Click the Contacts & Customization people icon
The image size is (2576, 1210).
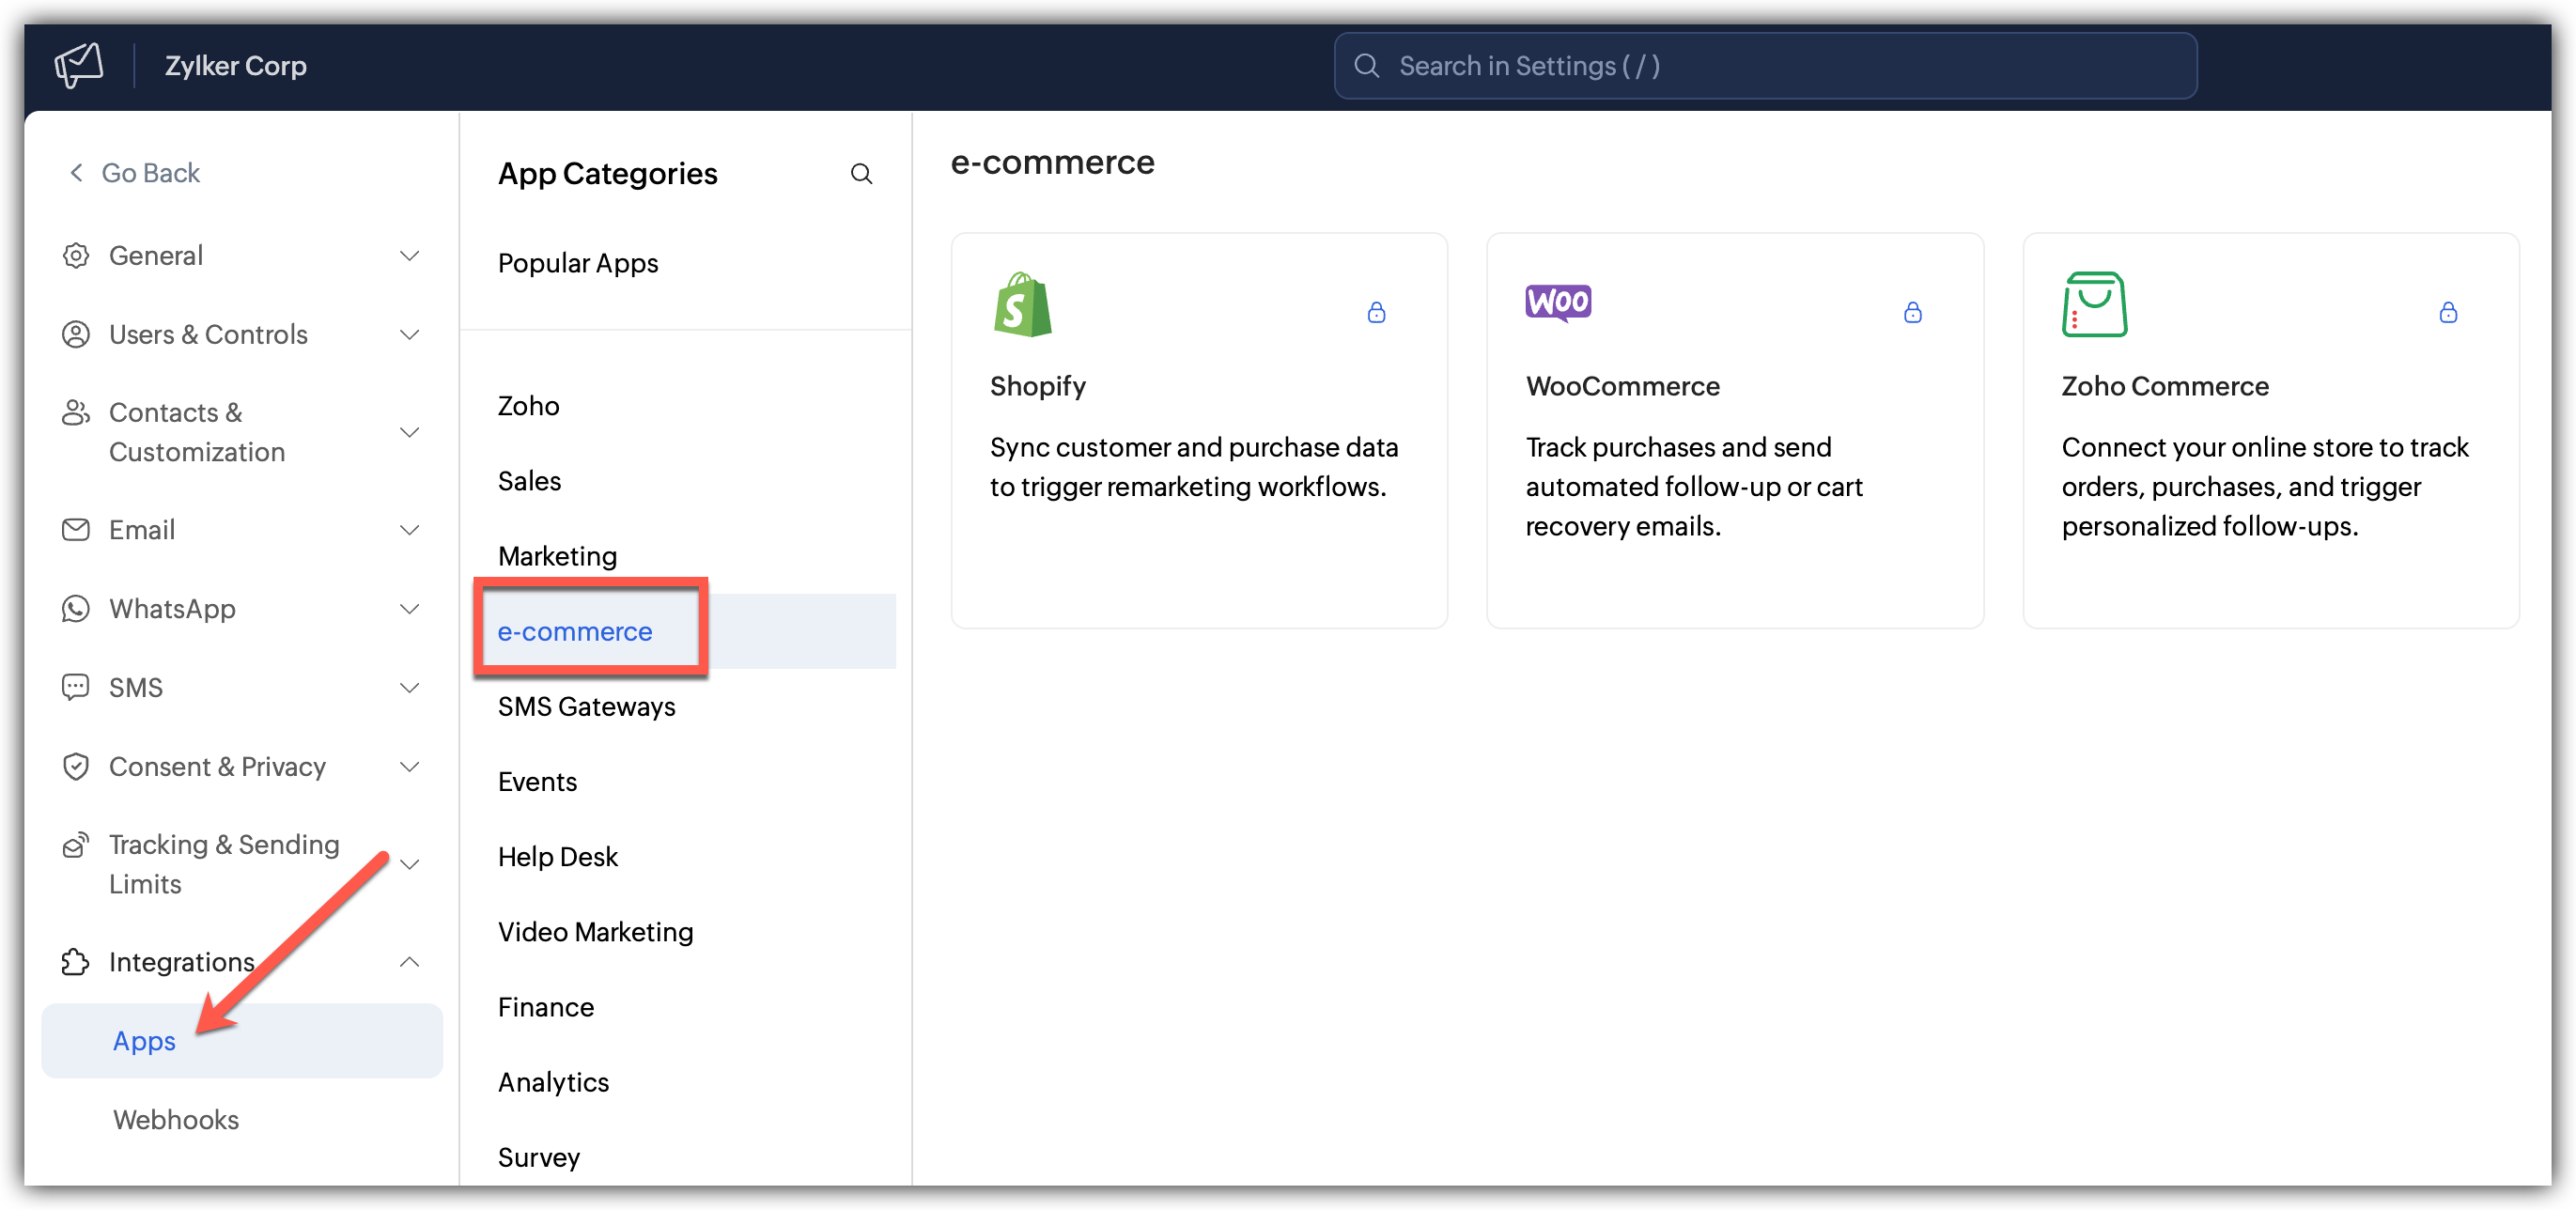point(76,413)
